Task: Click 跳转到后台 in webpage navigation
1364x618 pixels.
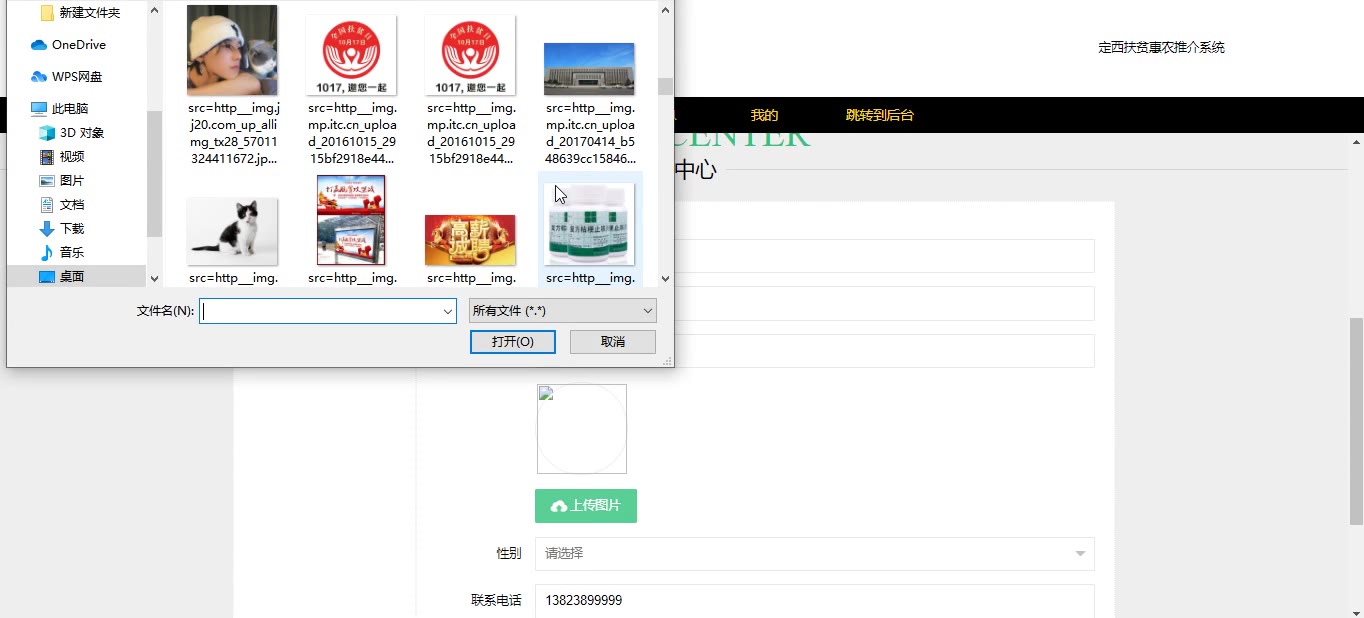Action: 880,115
